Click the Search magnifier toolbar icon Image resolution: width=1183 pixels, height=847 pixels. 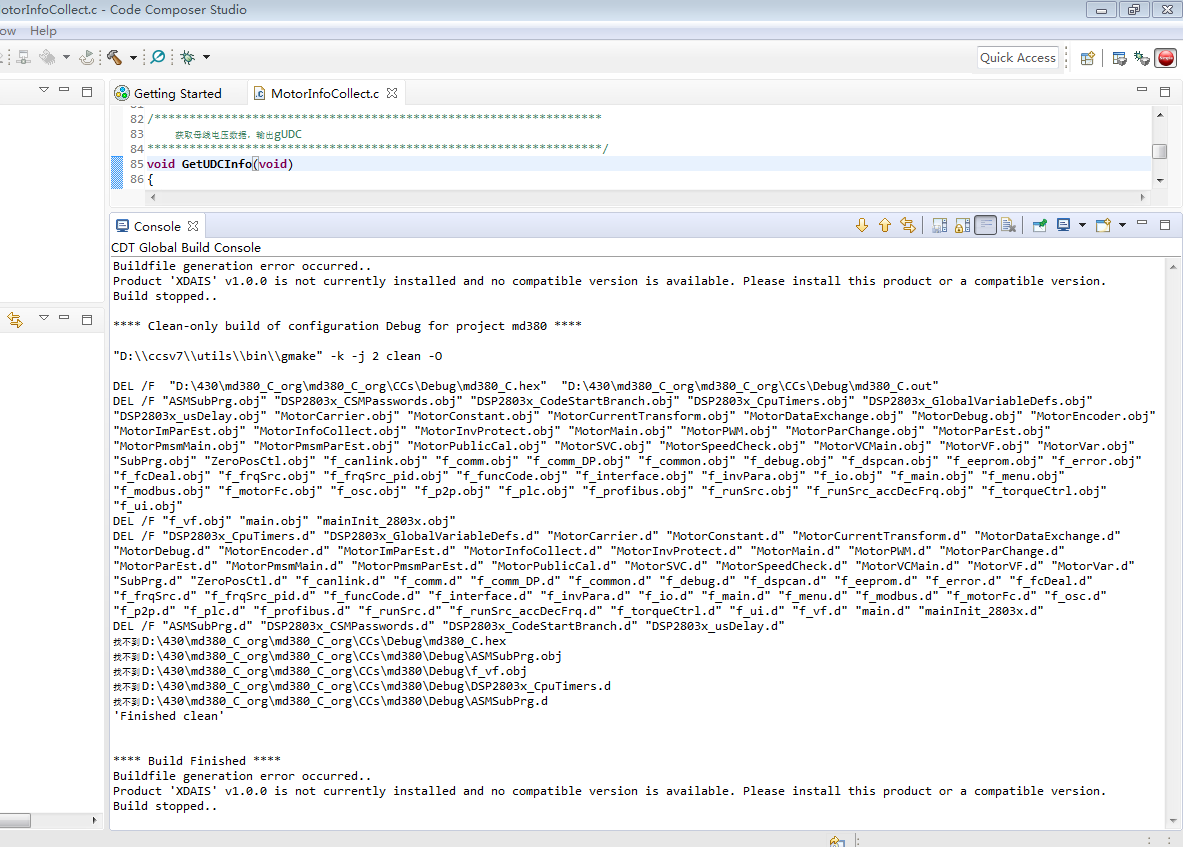coord(158,57)
